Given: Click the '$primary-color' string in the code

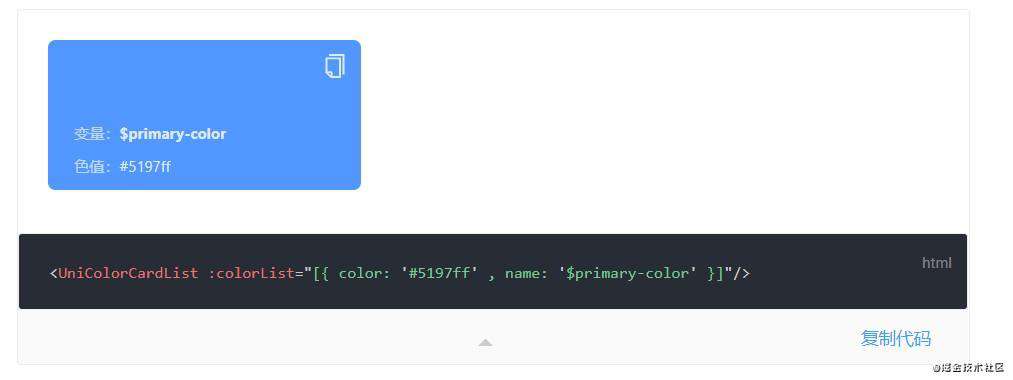Looking at the screenshot, I should pos(628,273).
